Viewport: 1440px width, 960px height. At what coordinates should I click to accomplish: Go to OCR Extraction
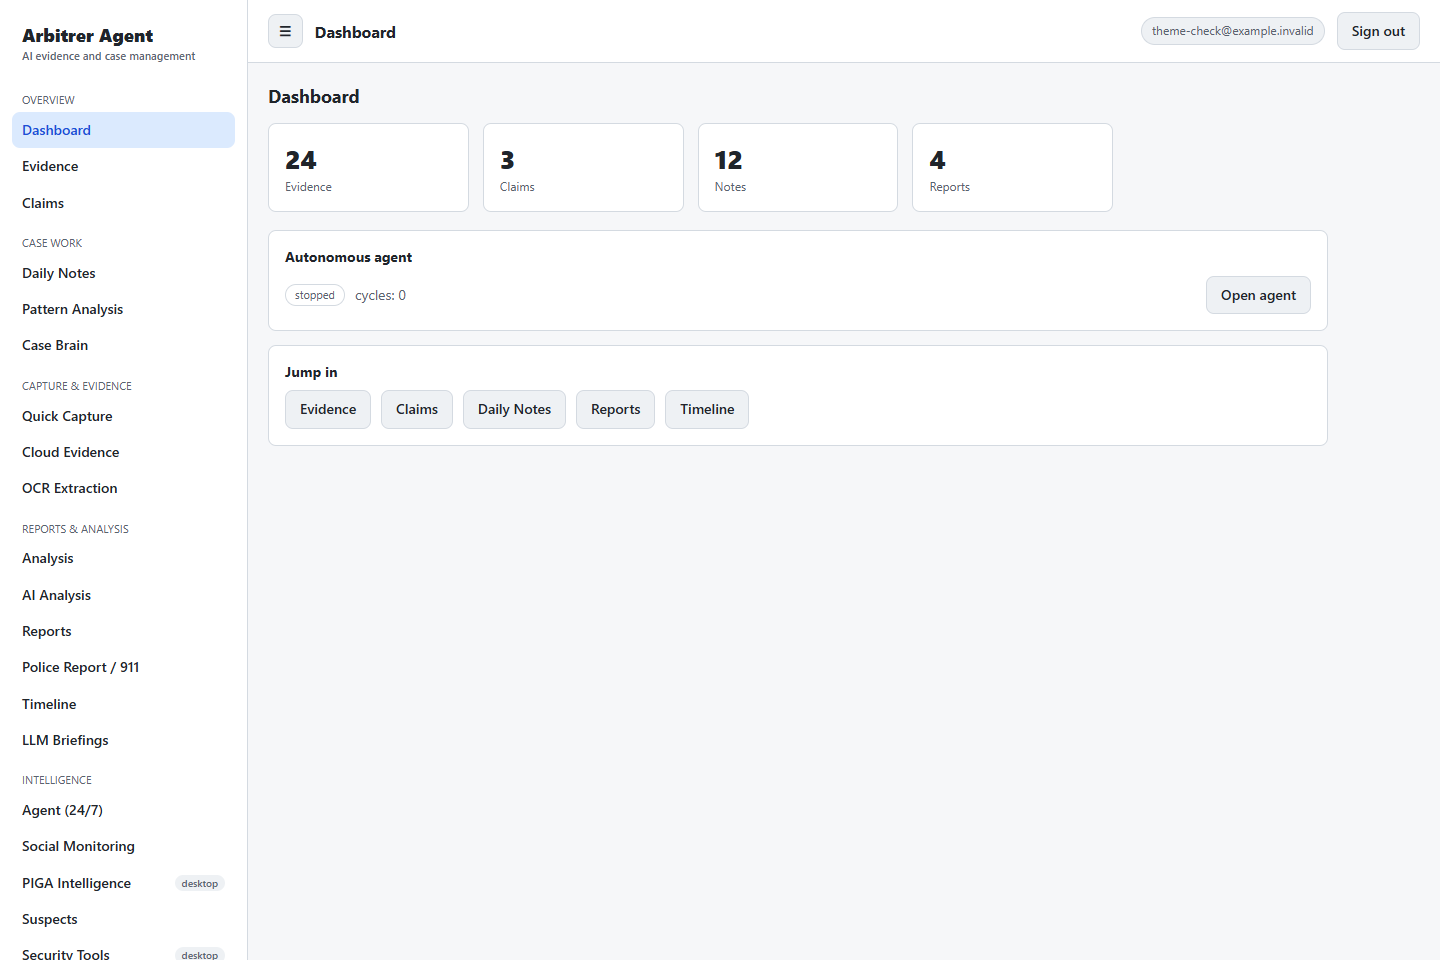point(123,488)
